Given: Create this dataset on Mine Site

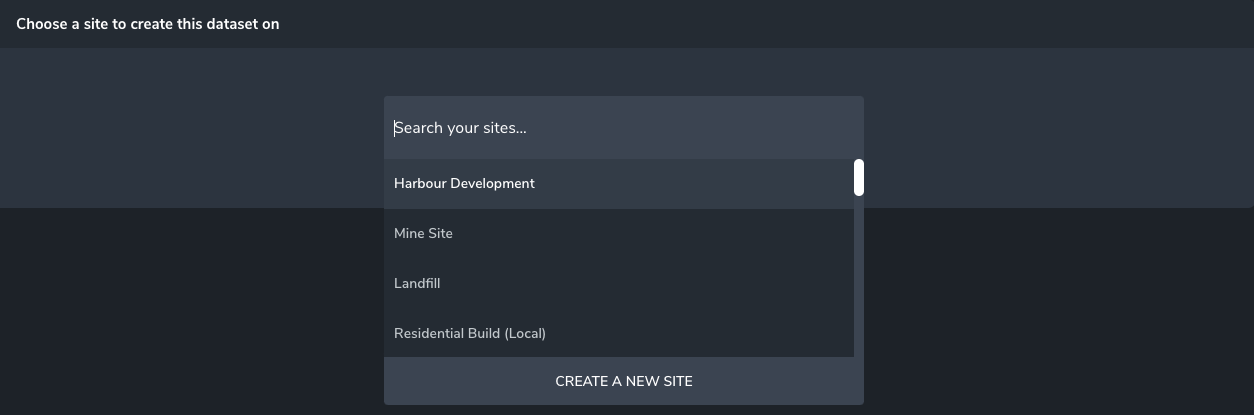Looking at the screenshot, I should pos(424,234).
